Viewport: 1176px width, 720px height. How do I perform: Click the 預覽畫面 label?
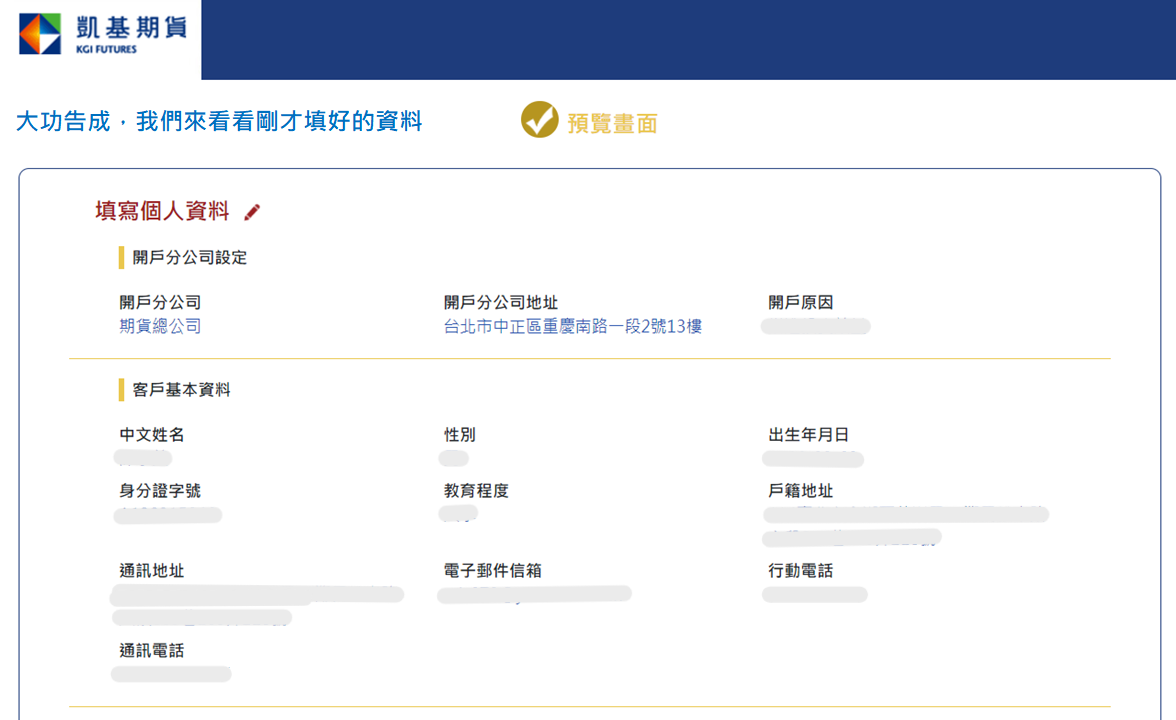click(612, 123)
